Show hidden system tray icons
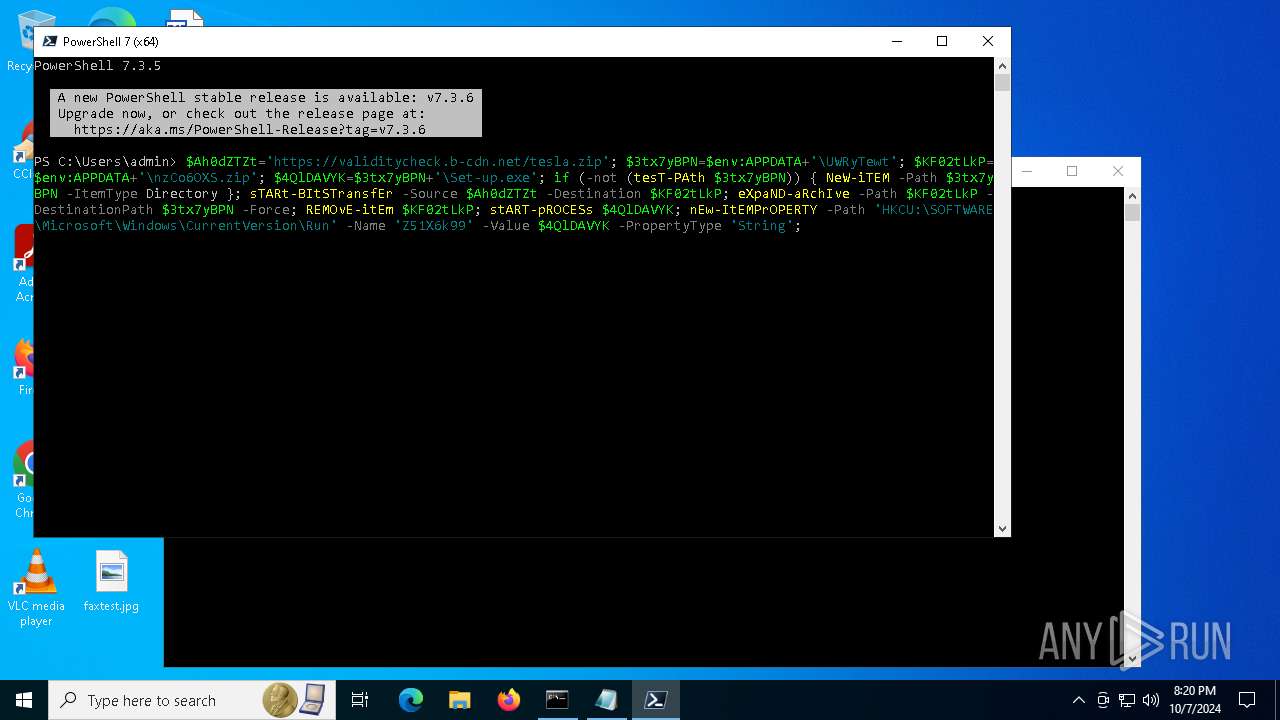 (1078, 700)
